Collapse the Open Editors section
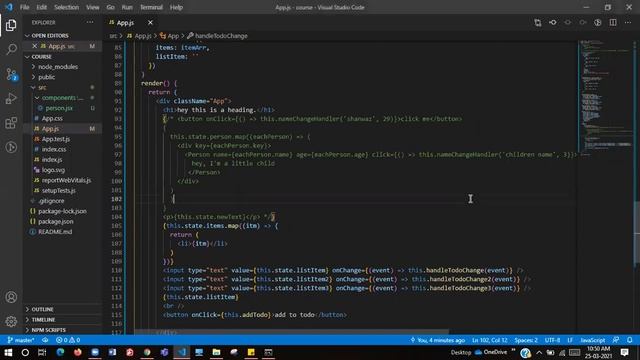Image resolution: width=640 pixels, height=360 pixels. coord(62,36)
